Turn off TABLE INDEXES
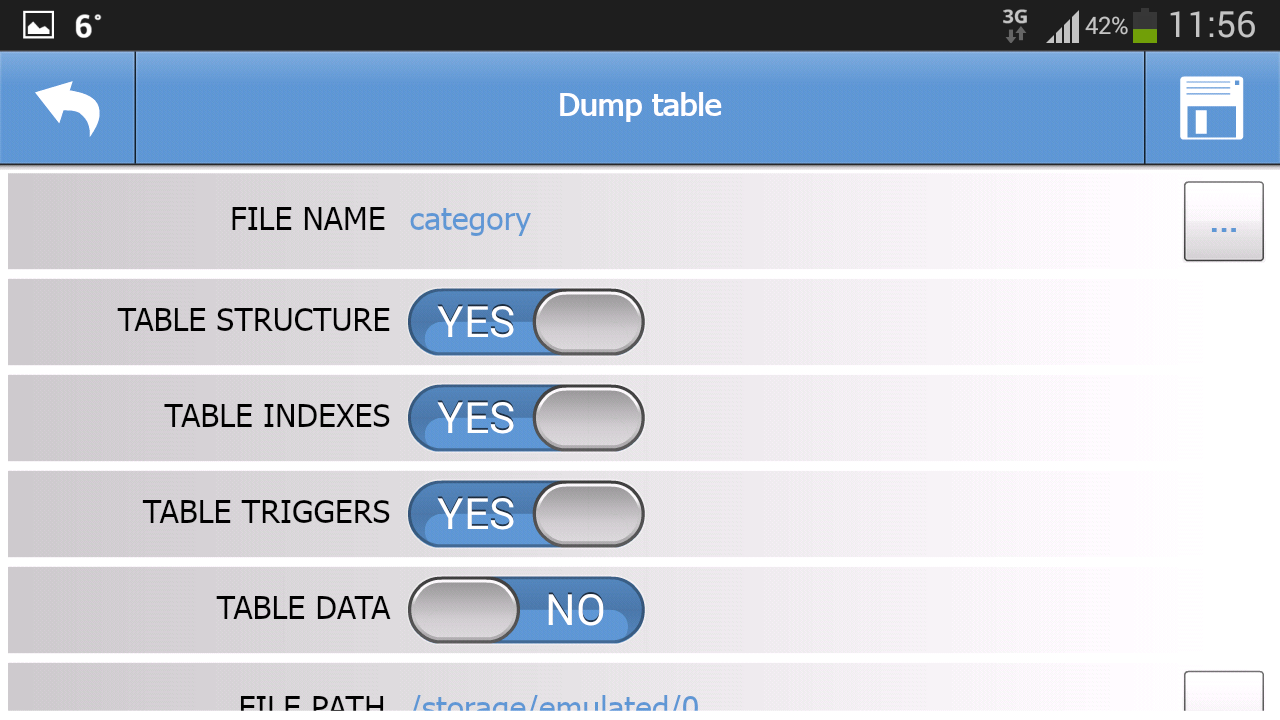This screenshot has height=720, width=1280. (525, 417)
